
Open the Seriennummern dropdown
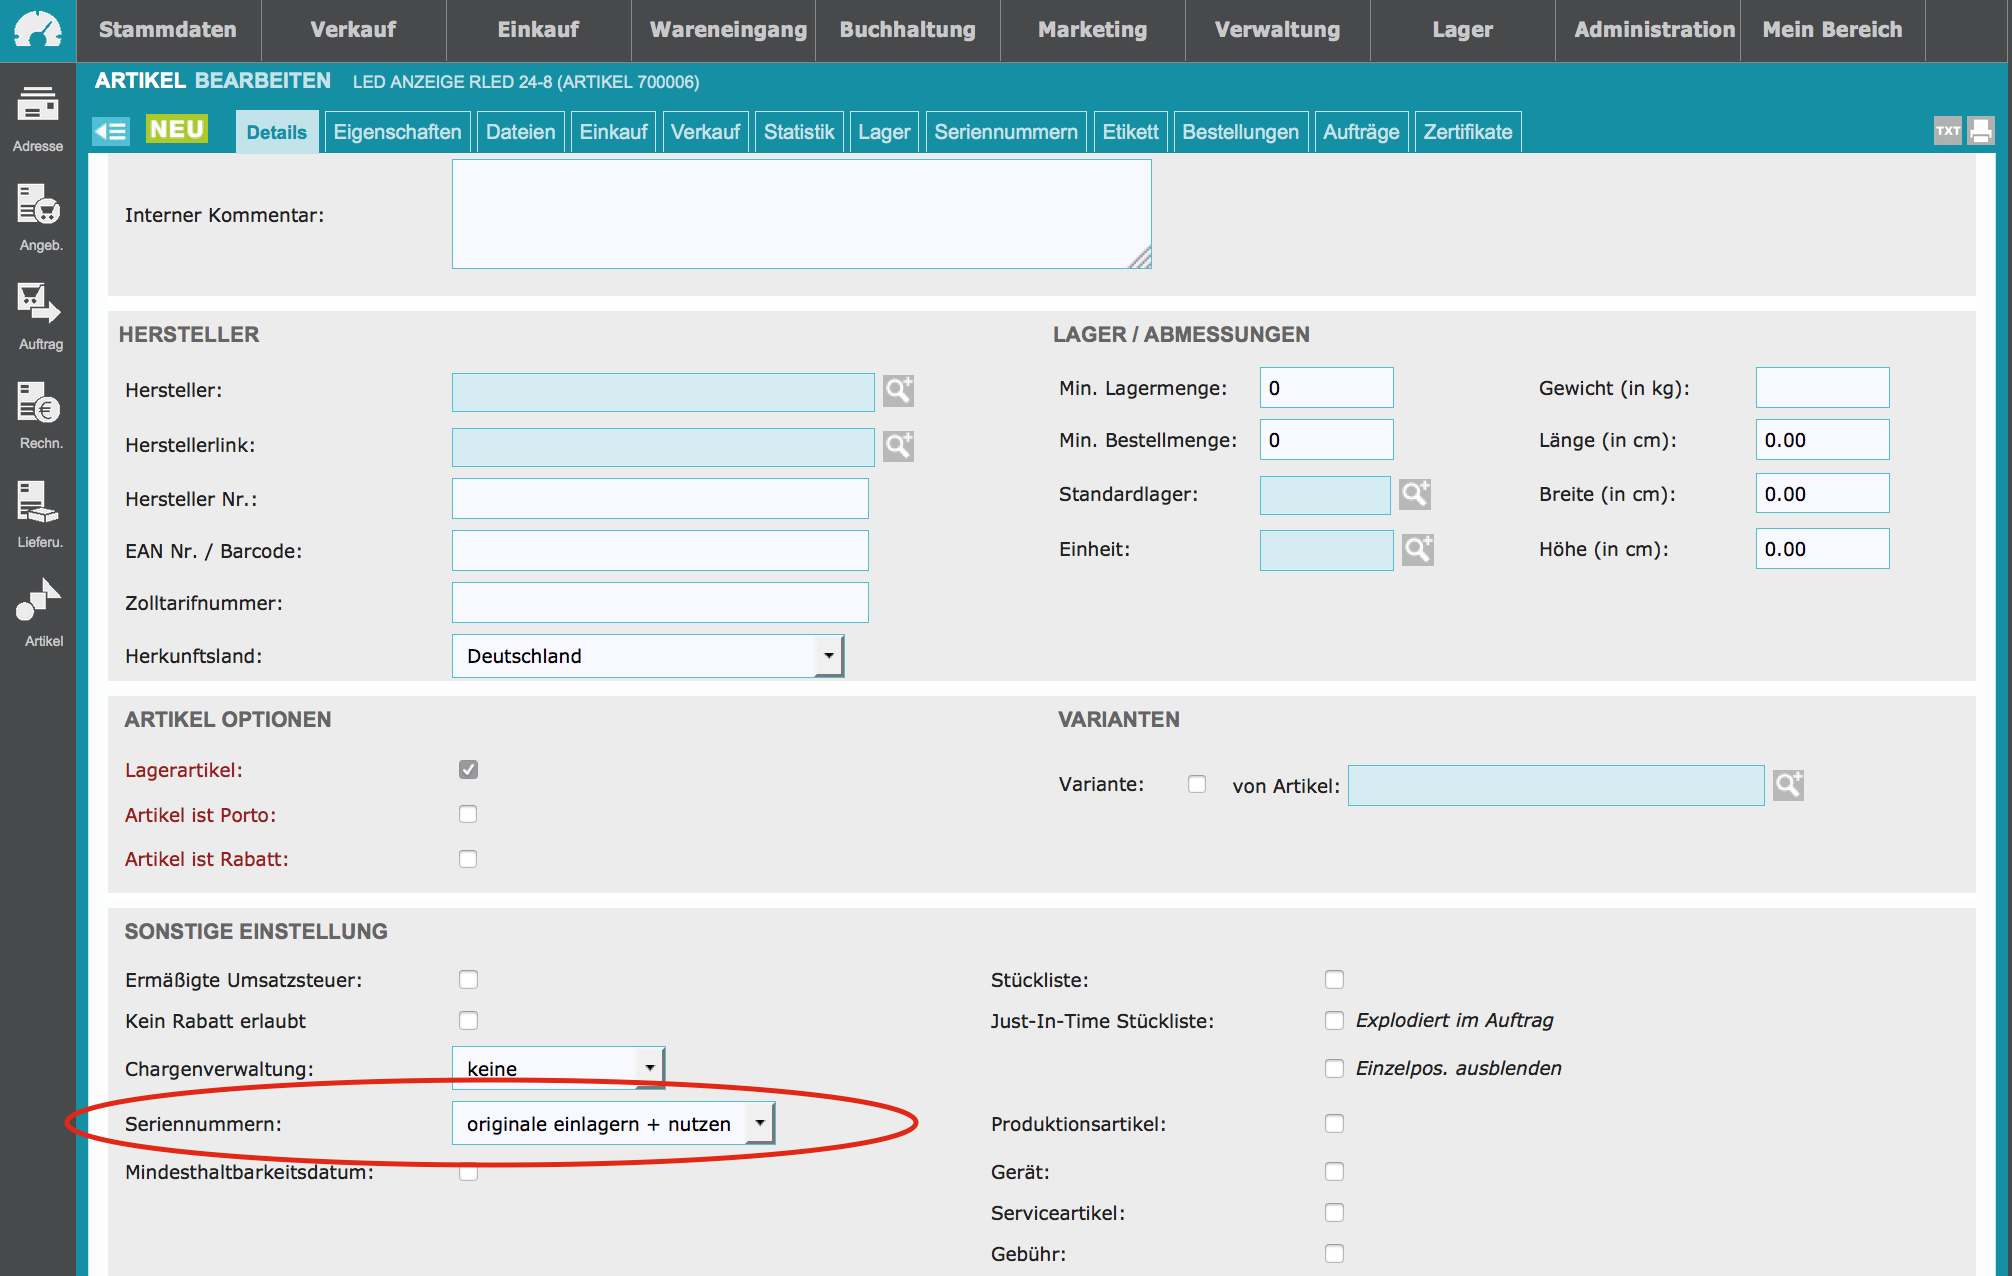click(x=613, y=1123)
